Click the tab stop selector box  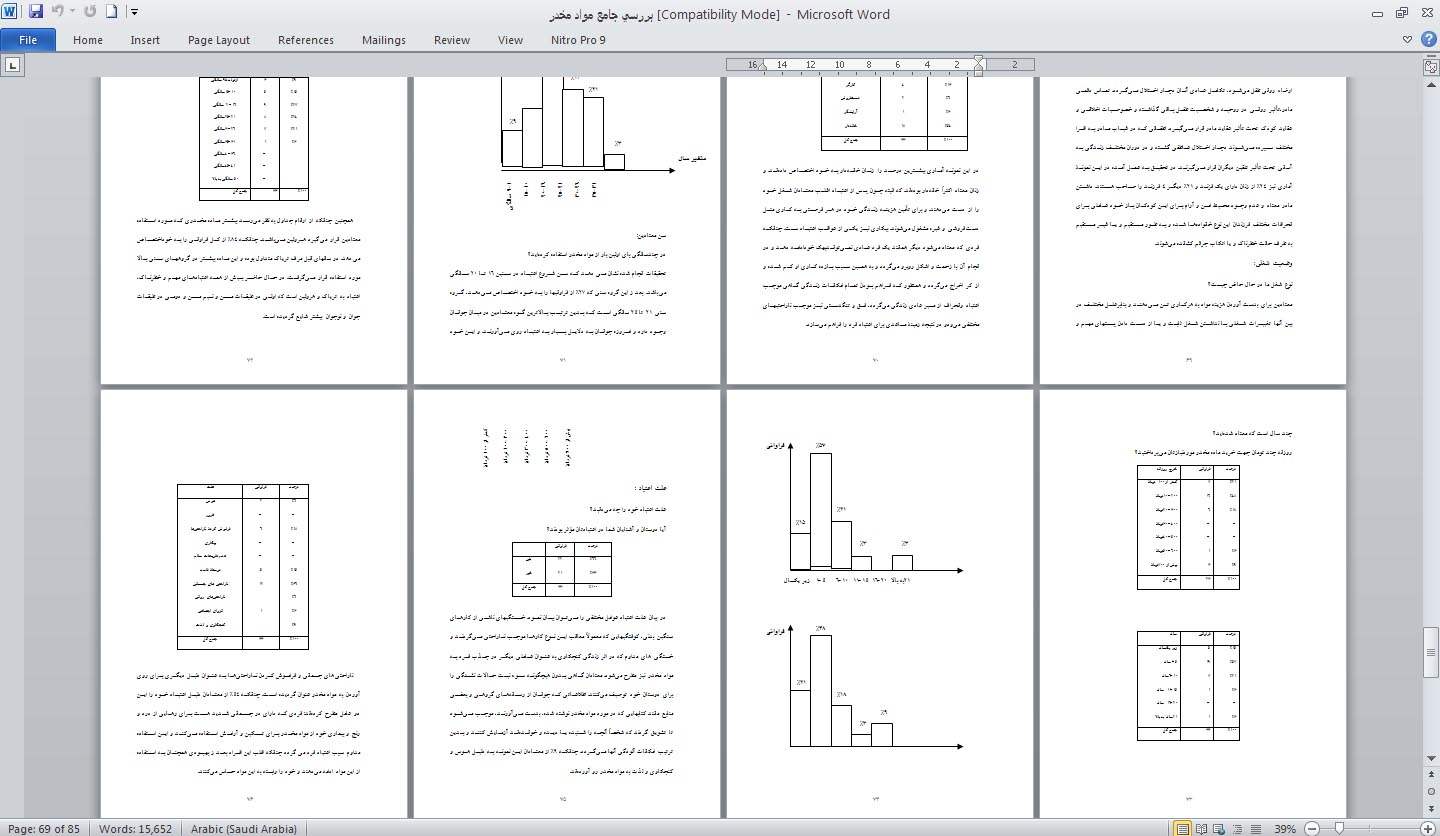point(13,66)
